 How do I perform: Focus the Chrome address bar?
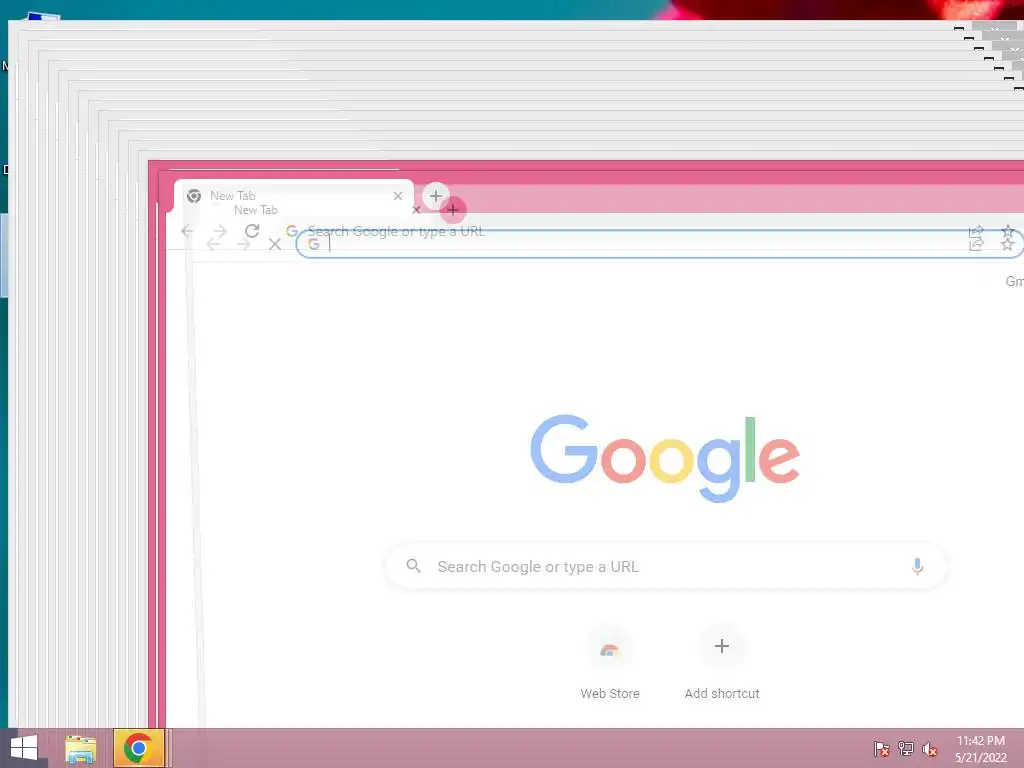(x=660, y=244)
